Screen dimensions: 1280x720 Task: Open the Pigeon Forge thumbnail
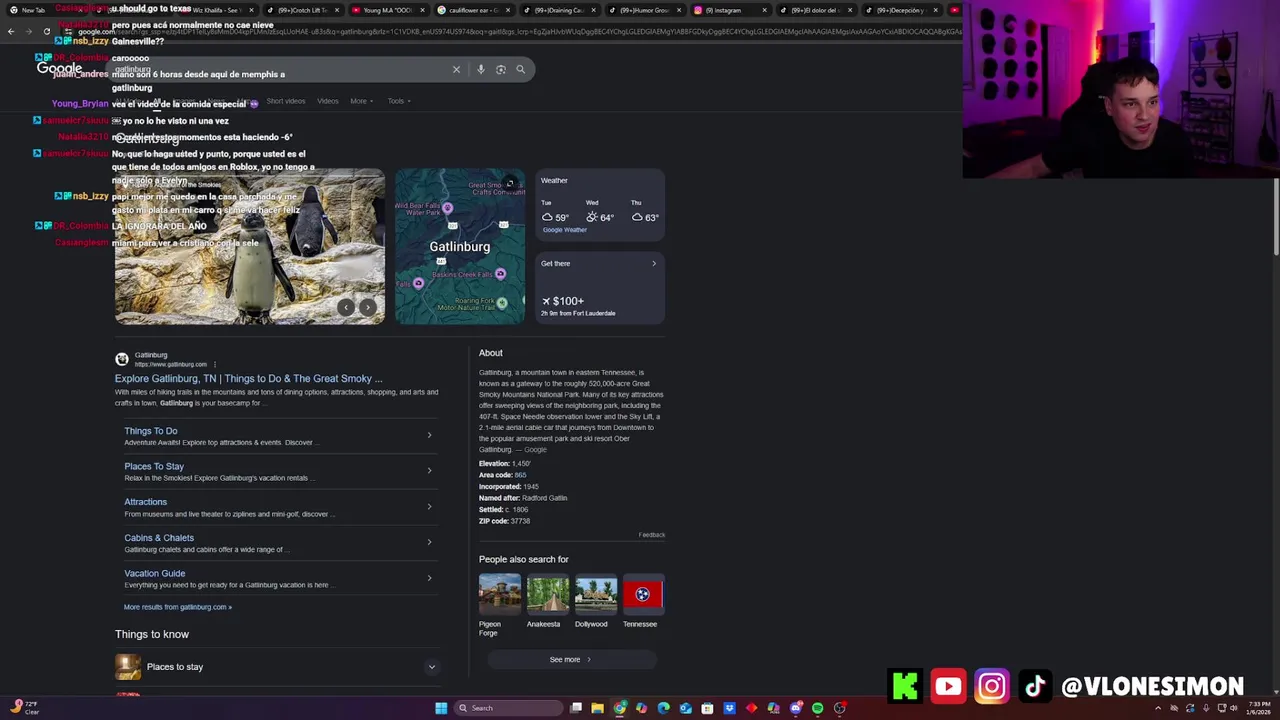pyautogui.click(x=499, y=594)
